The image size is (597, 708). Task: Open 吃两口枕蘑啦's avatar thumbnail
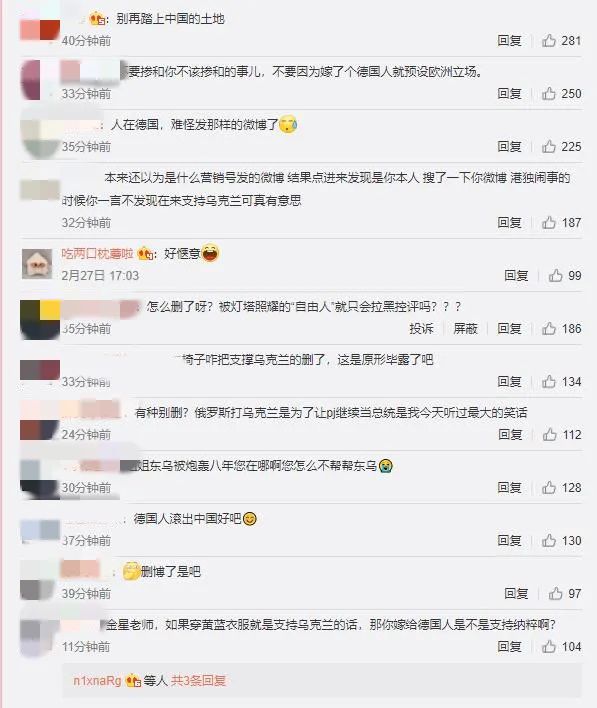(x=37, y=264)
